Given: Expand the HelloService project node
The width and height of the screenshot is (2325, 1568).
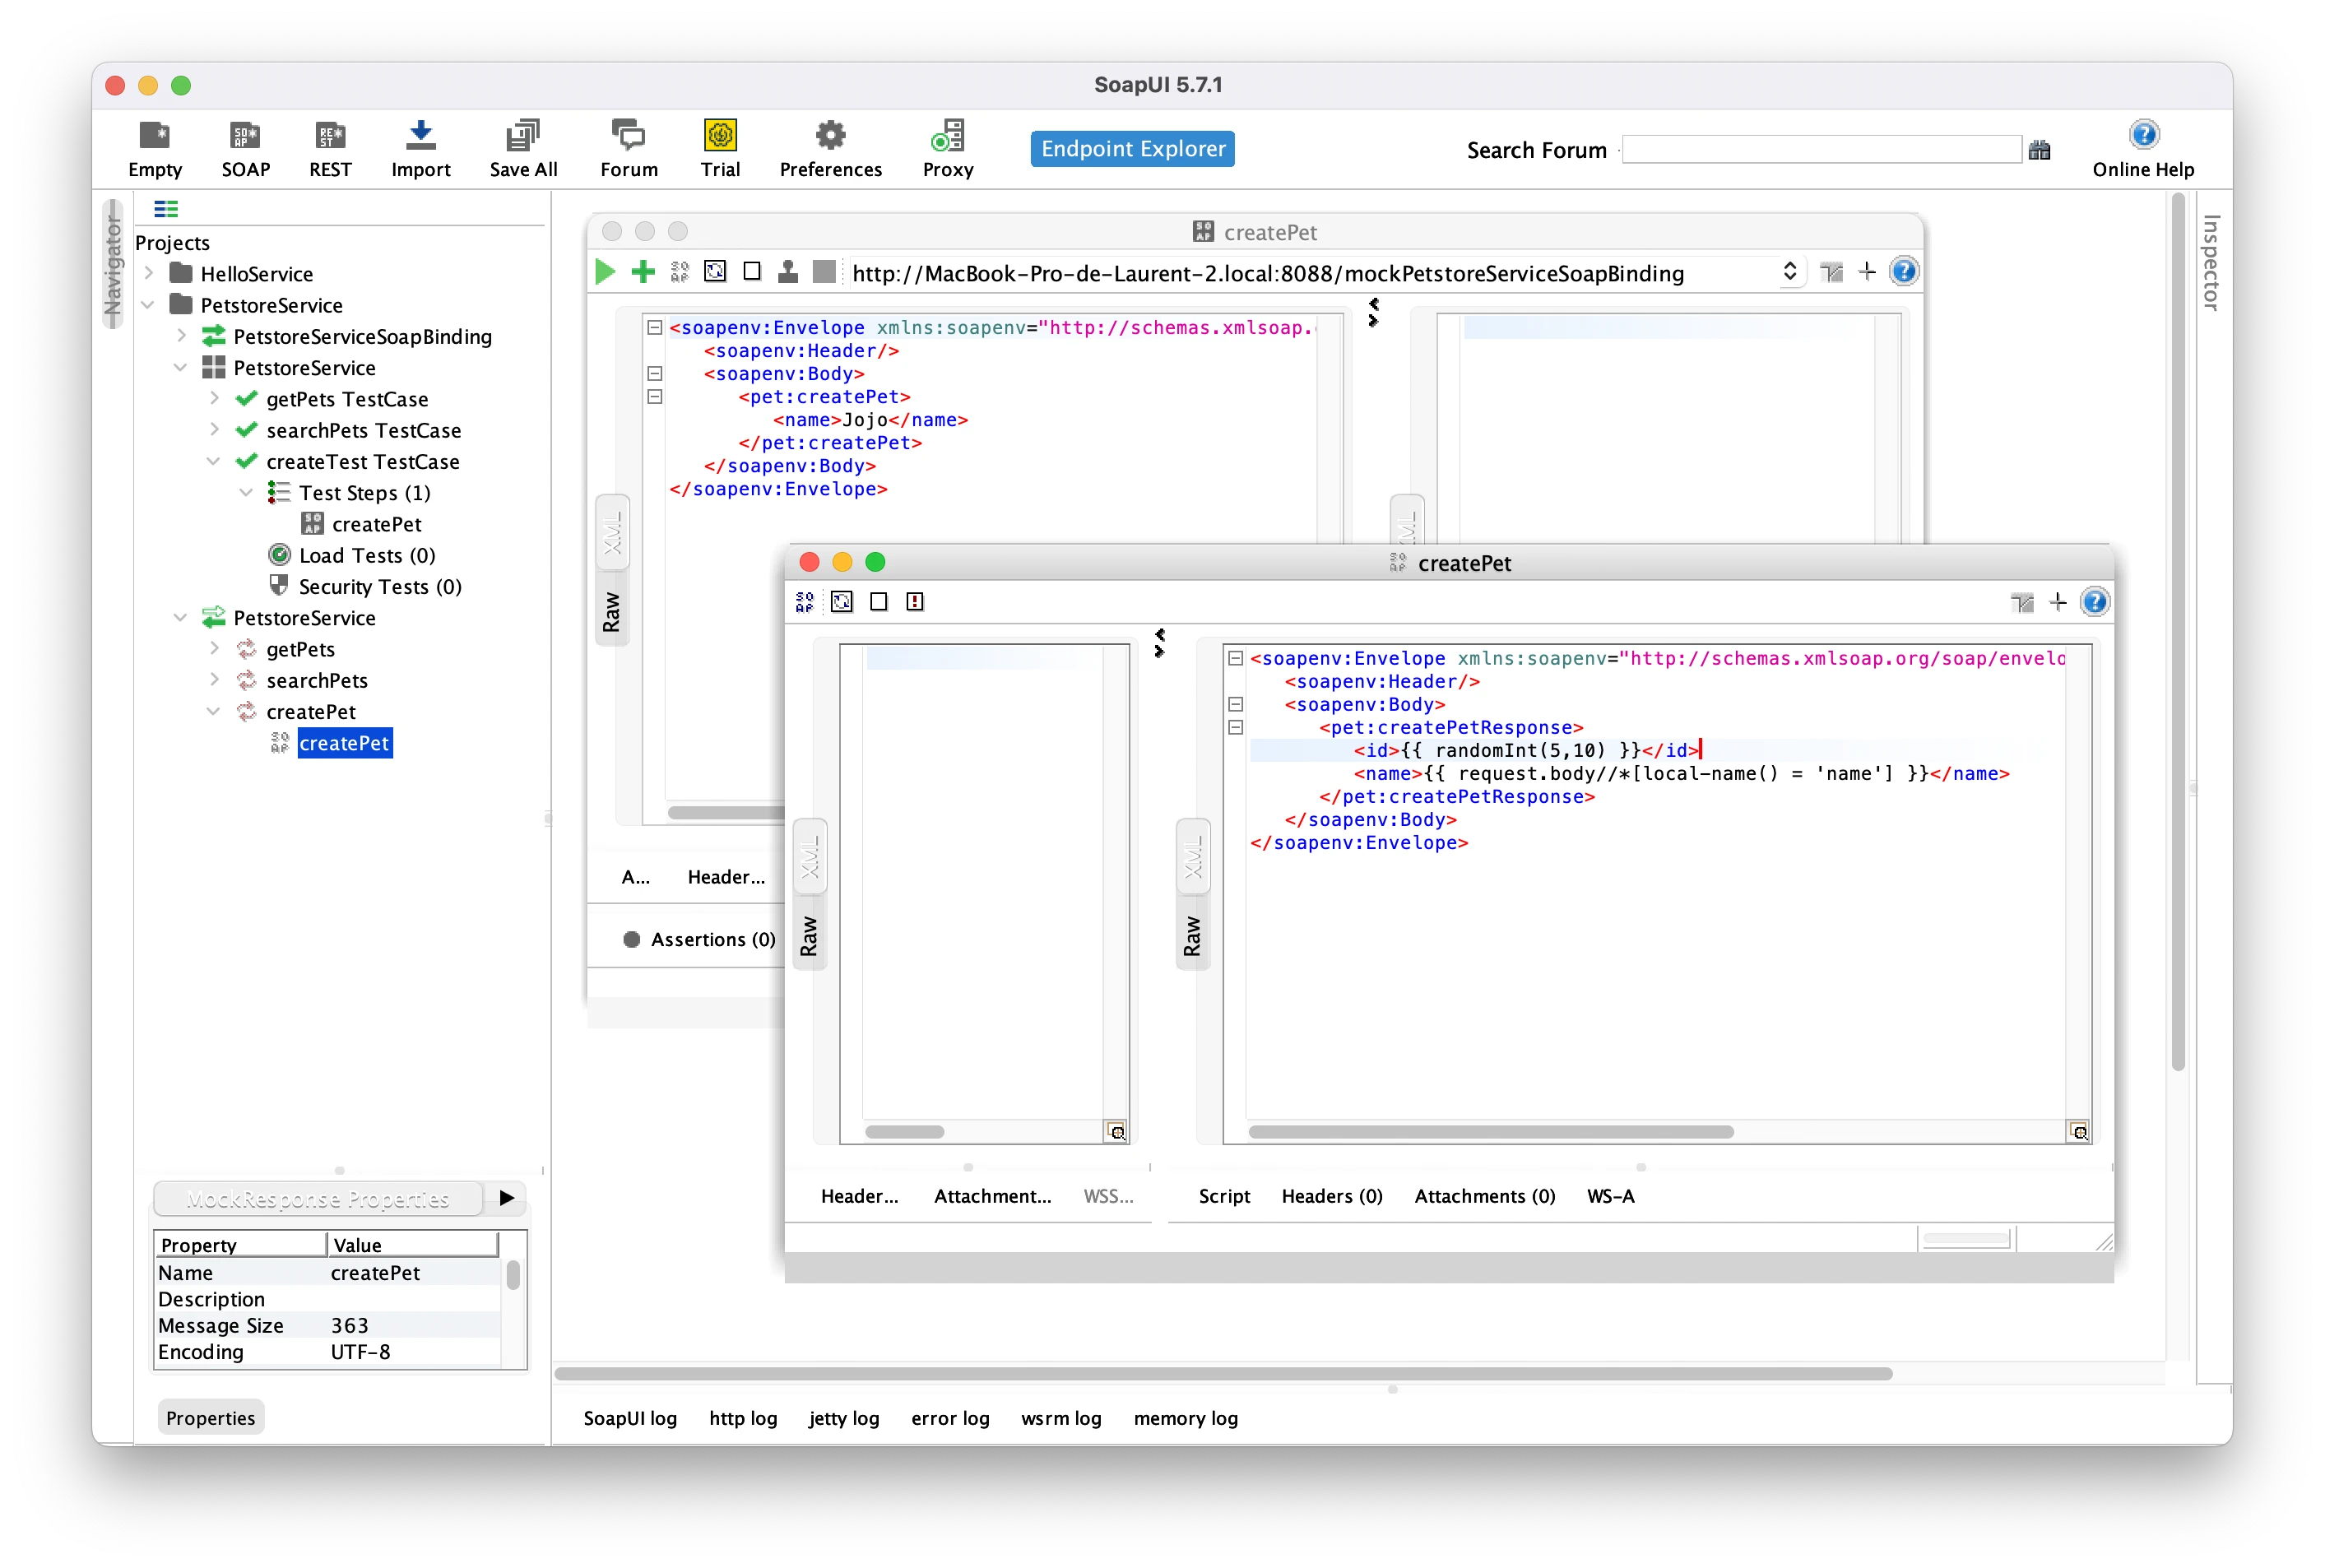Looking at the screenshot, I should click(x=149, y=274).
